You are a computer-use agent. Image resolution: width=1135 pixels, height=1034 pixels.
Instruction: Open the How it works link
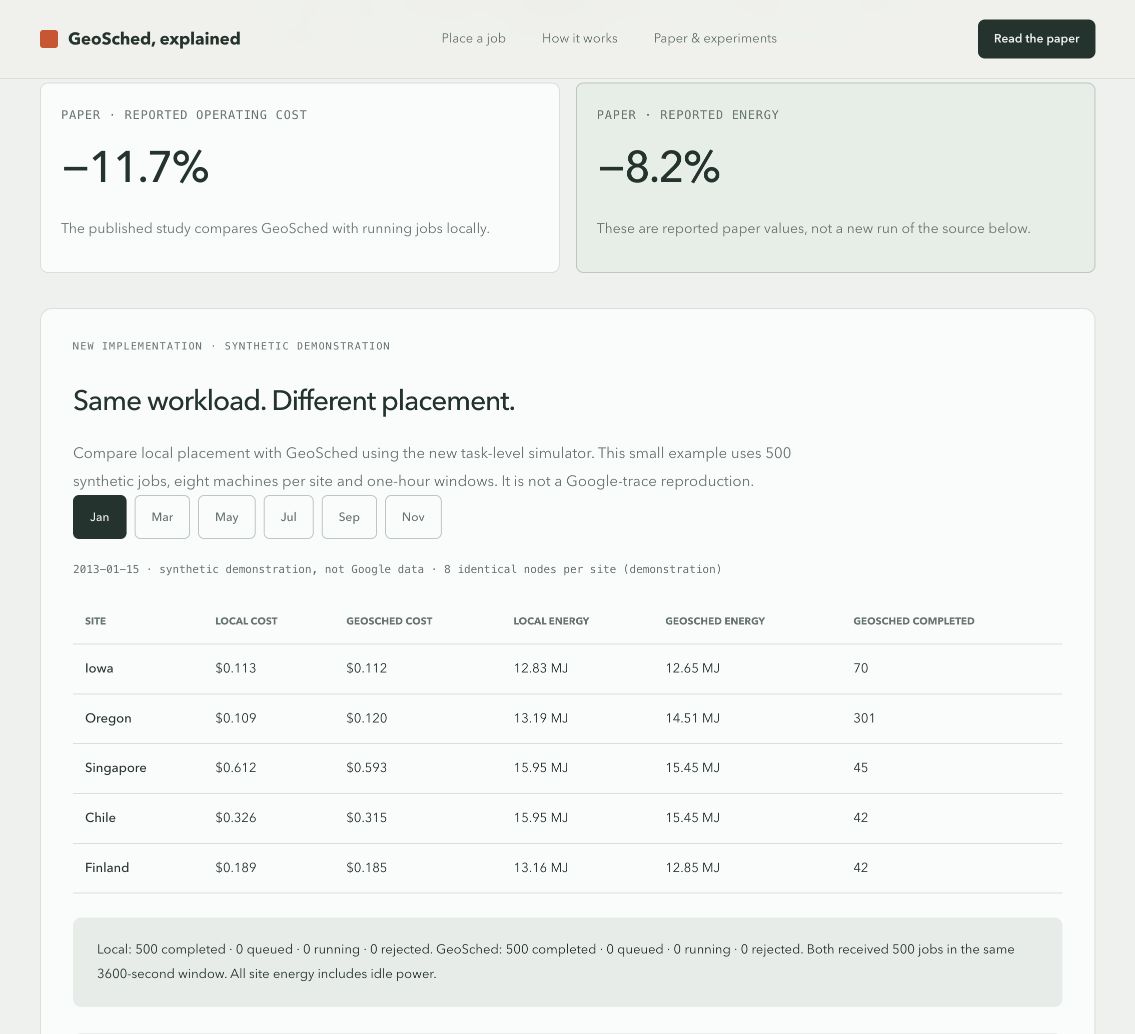pos(579,38)
